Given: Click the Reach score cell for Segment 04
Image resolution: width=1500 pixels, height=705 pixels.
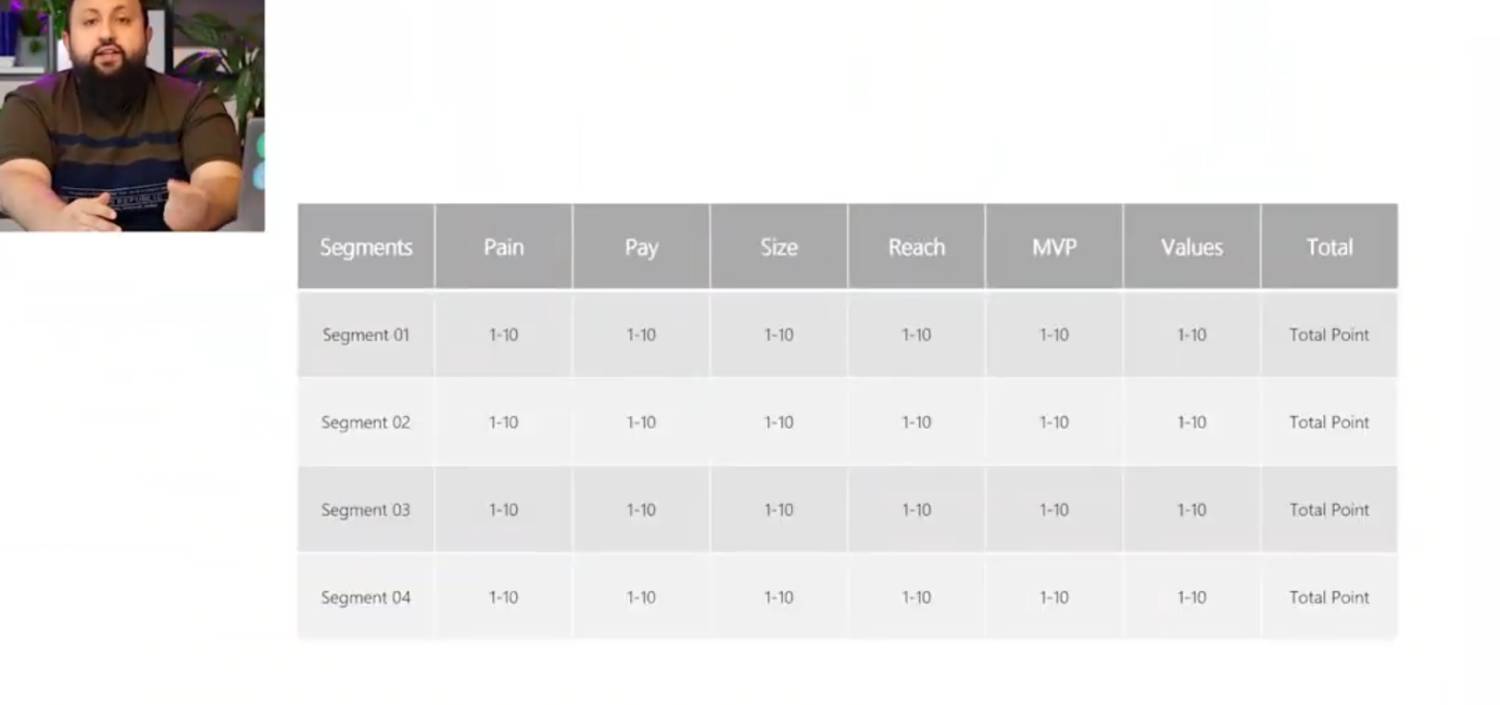Looking at the screenshot, I should coord(916,597).
